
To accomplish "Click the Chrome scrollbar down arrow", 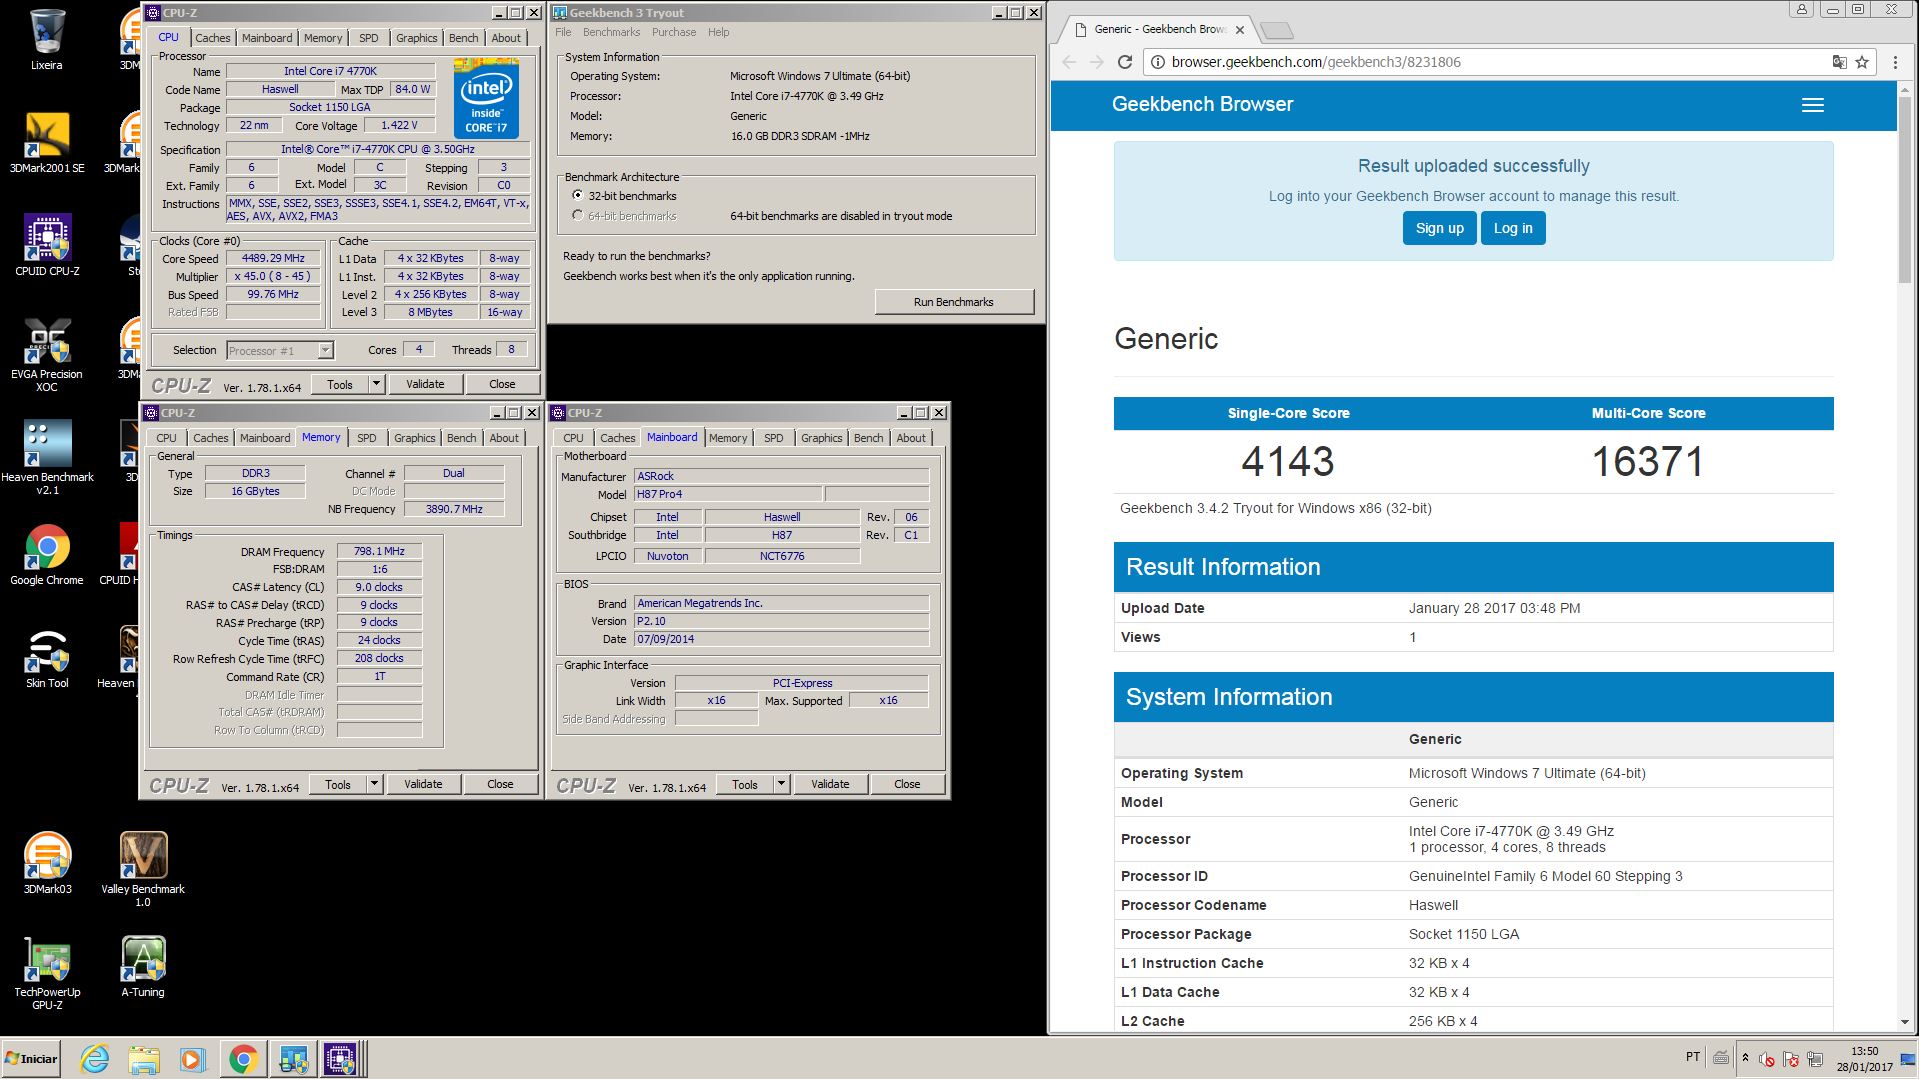I will pos(1904,1022).
